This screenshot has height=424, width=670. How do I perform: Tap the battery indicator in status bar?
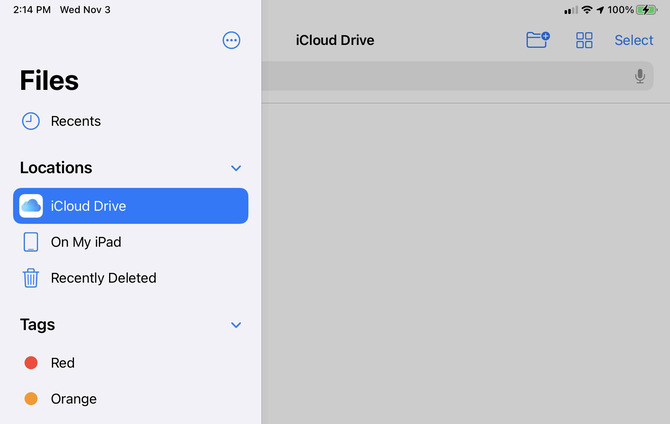click(x=646, y=10)
